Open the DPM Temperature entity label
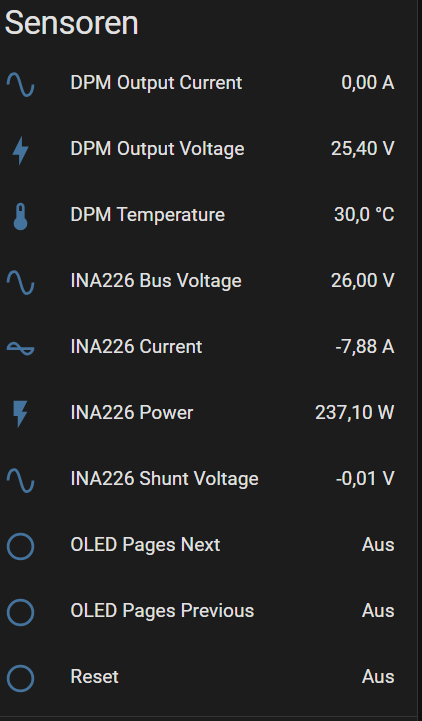Image resolution: width=422 pixels, height=721 pixels. click(x=148, y=215)
